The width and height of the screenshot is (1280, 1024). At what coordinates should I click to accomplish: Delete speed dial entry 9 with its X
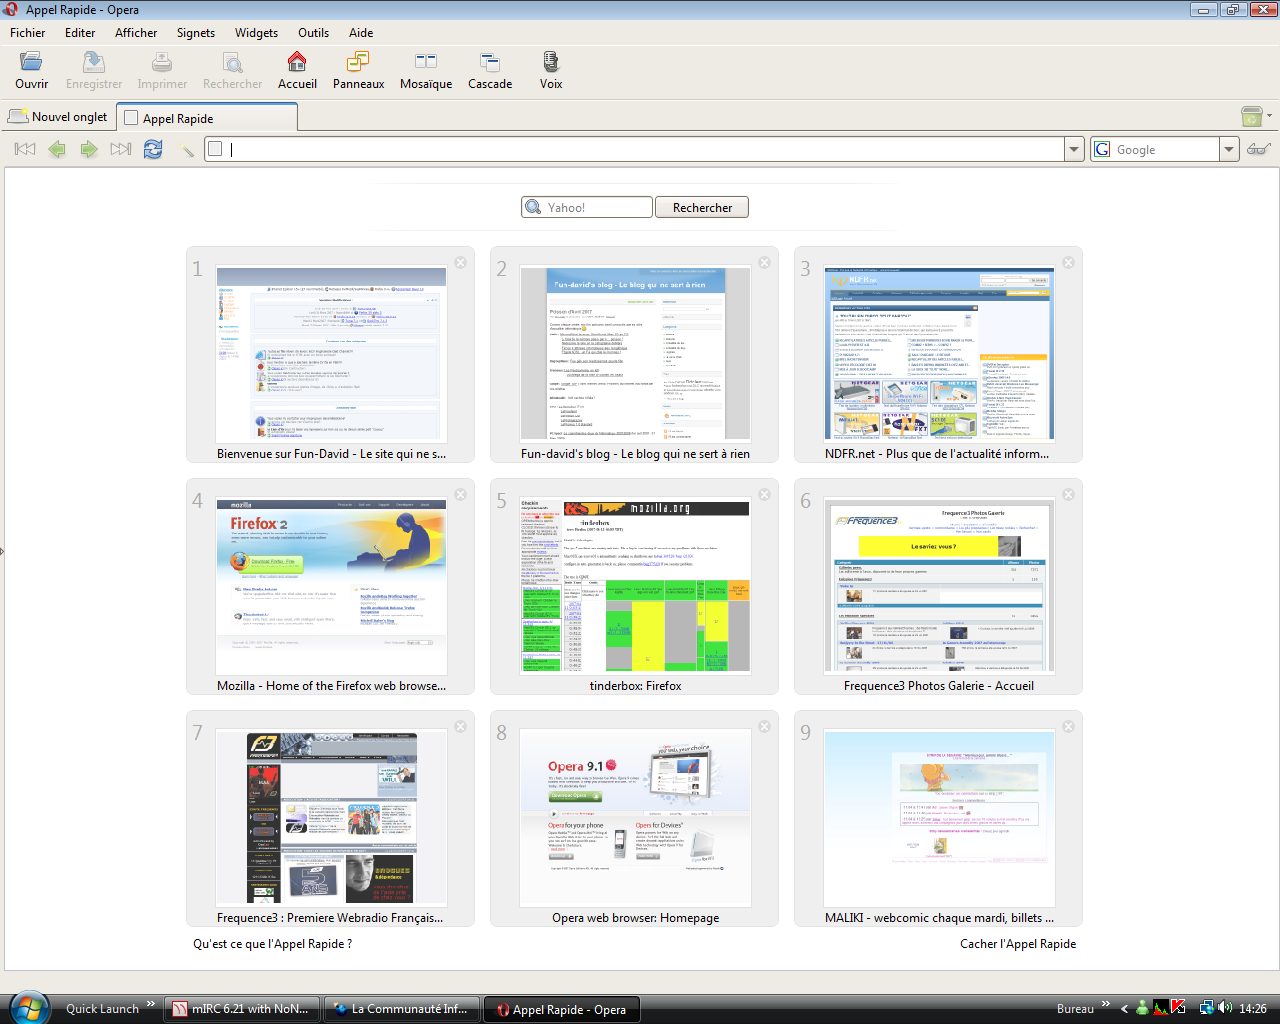pos(1069,726)
